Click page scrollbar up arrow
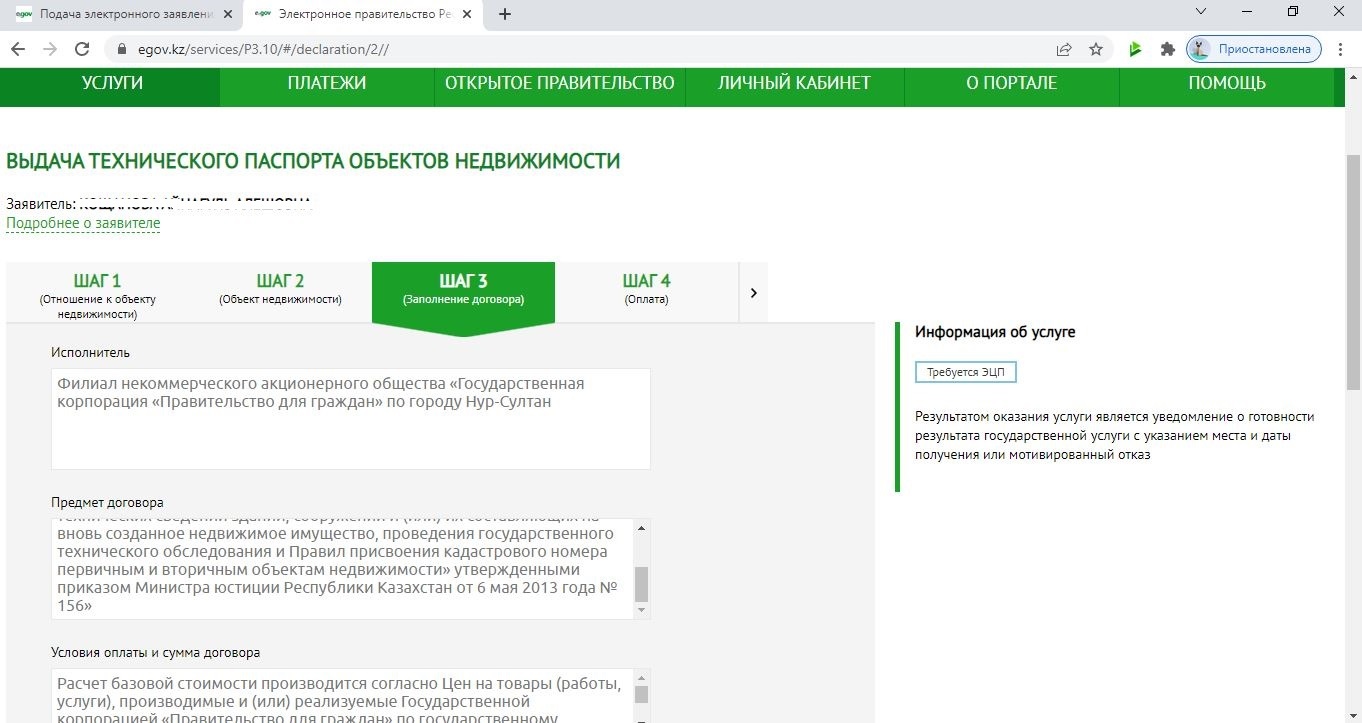 pyautogui.click(x=1354, y=76)
